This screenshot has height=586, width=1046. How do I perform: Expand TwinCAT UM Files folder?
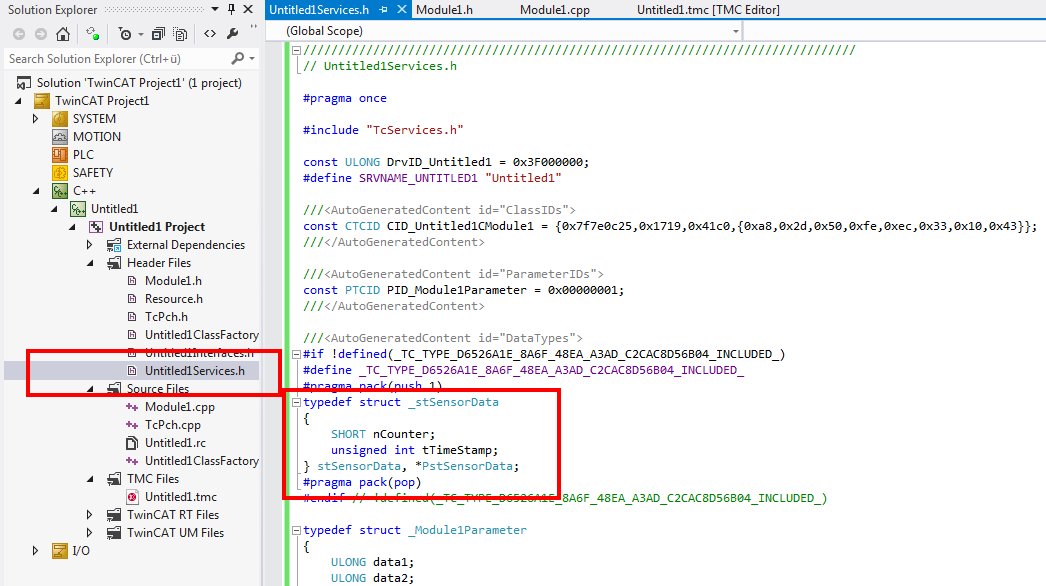[89, 533]
